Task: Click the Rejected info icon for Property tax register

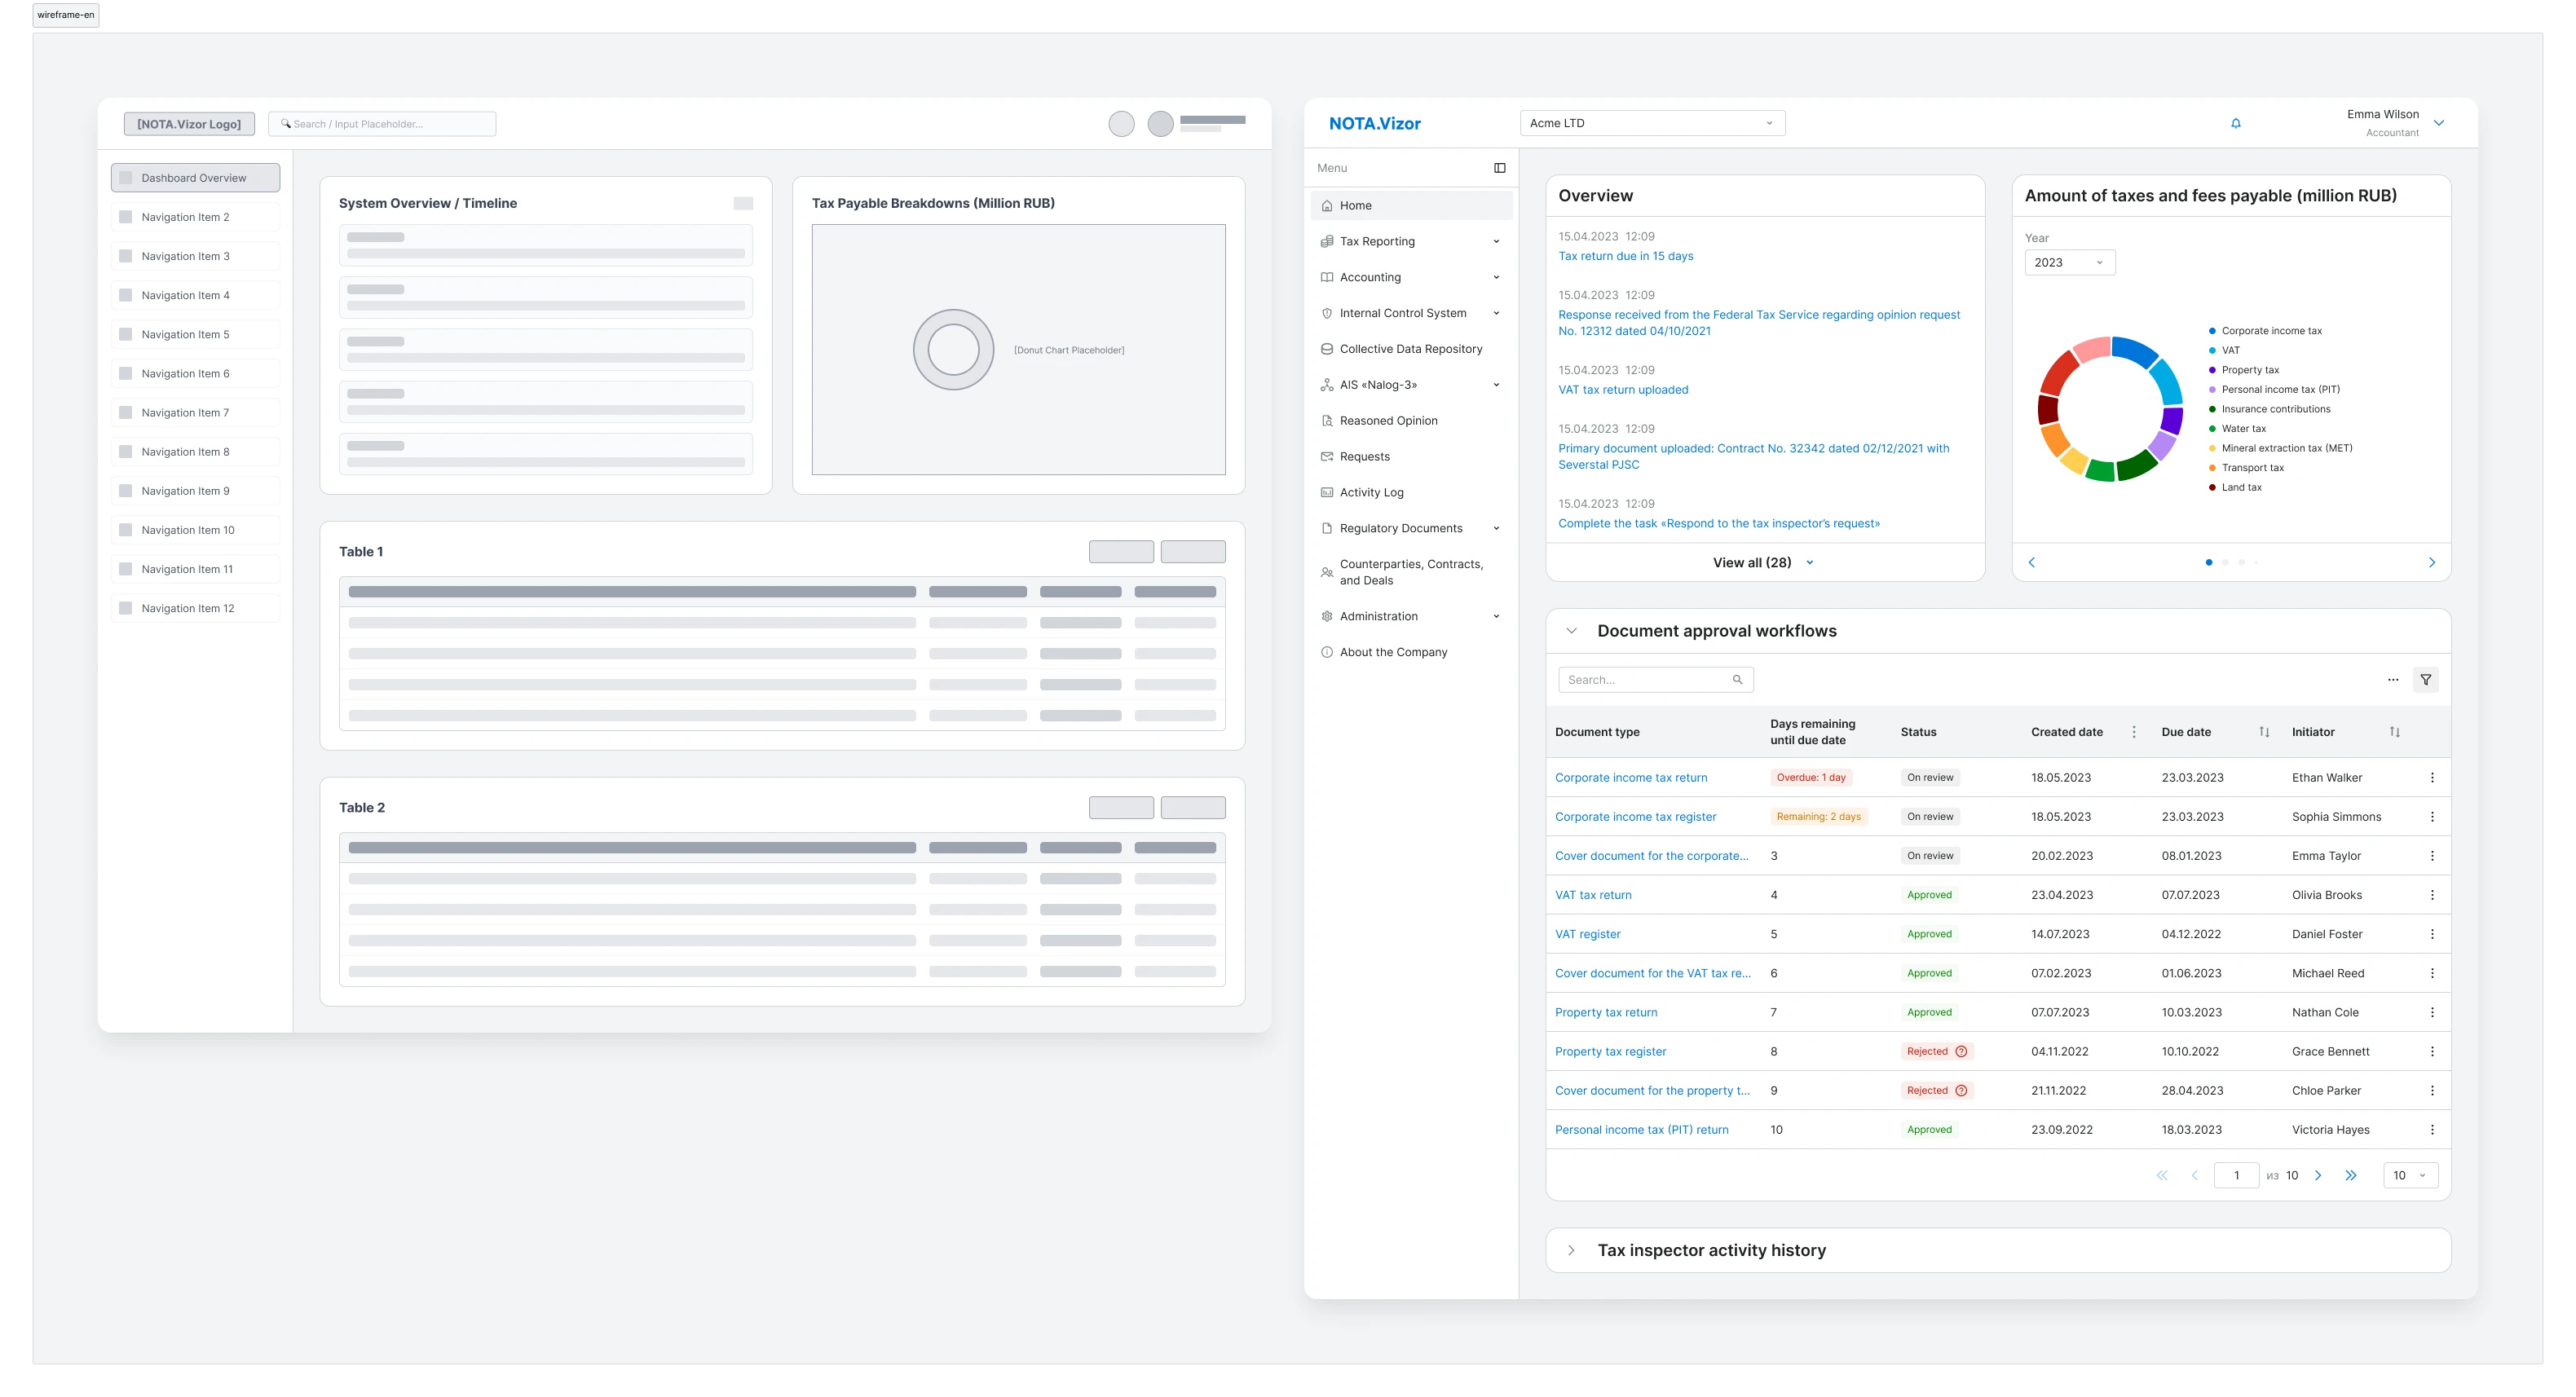Action: (x=1961, y=1051)
